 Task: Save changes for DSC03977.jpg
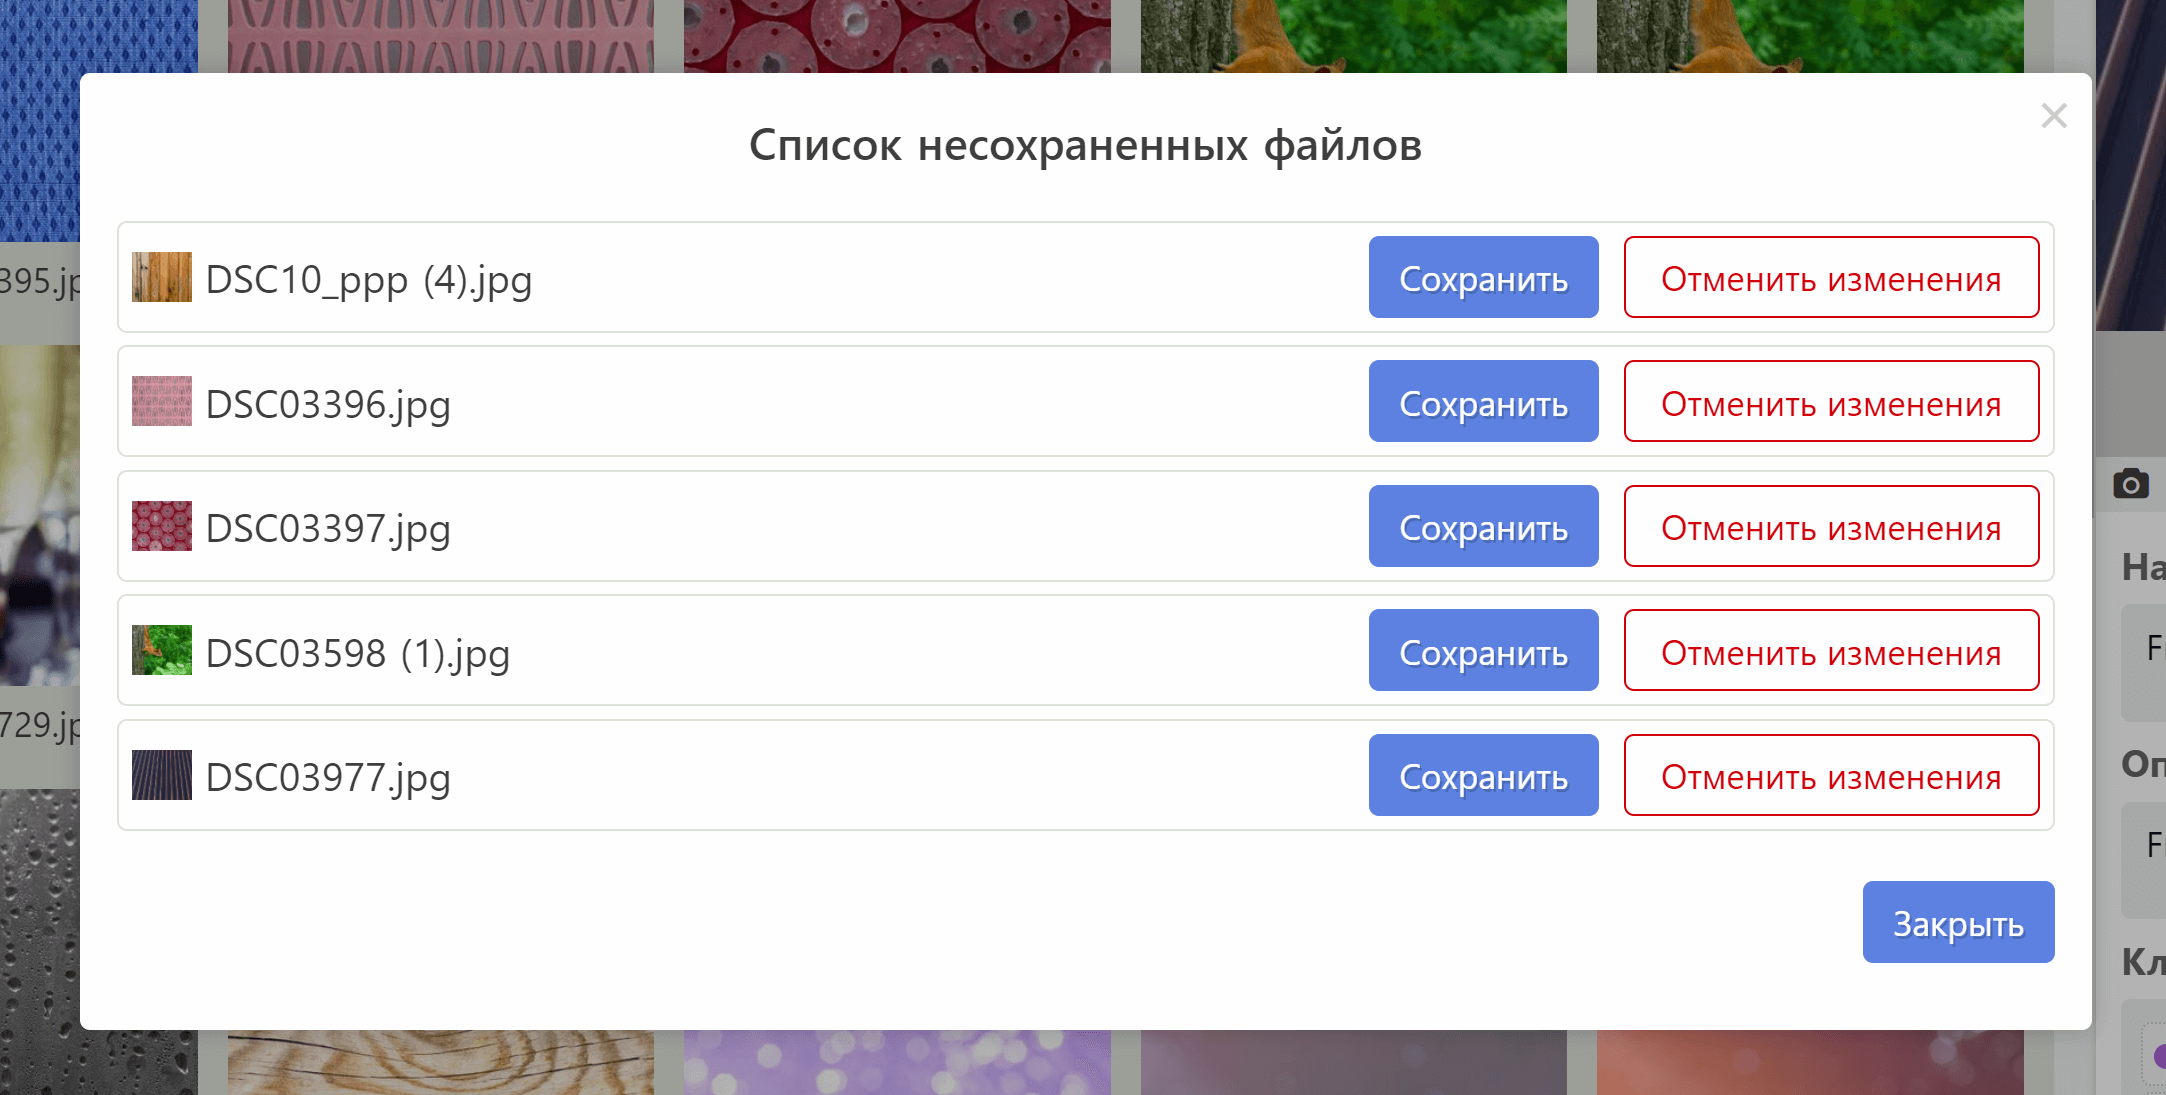pyautogui.click(x=1484, y=775)
